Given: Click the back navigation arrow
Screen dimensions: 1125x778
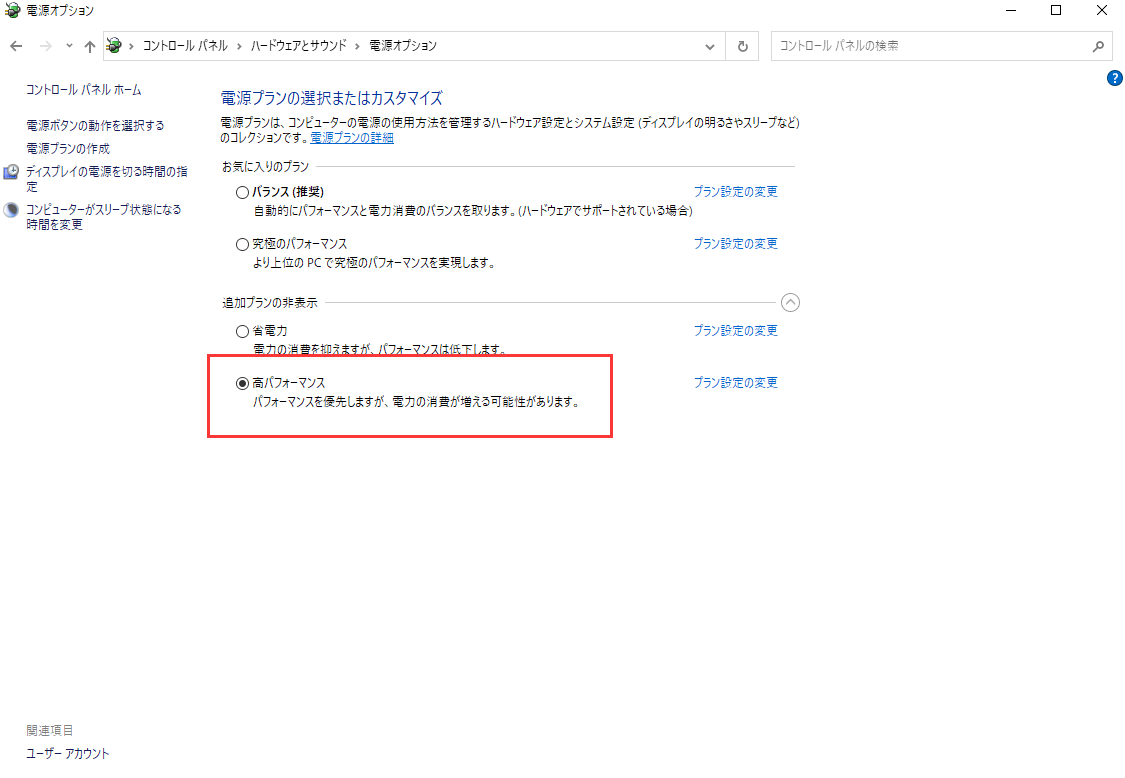Looking at the screenshot, I should point(16,46).
